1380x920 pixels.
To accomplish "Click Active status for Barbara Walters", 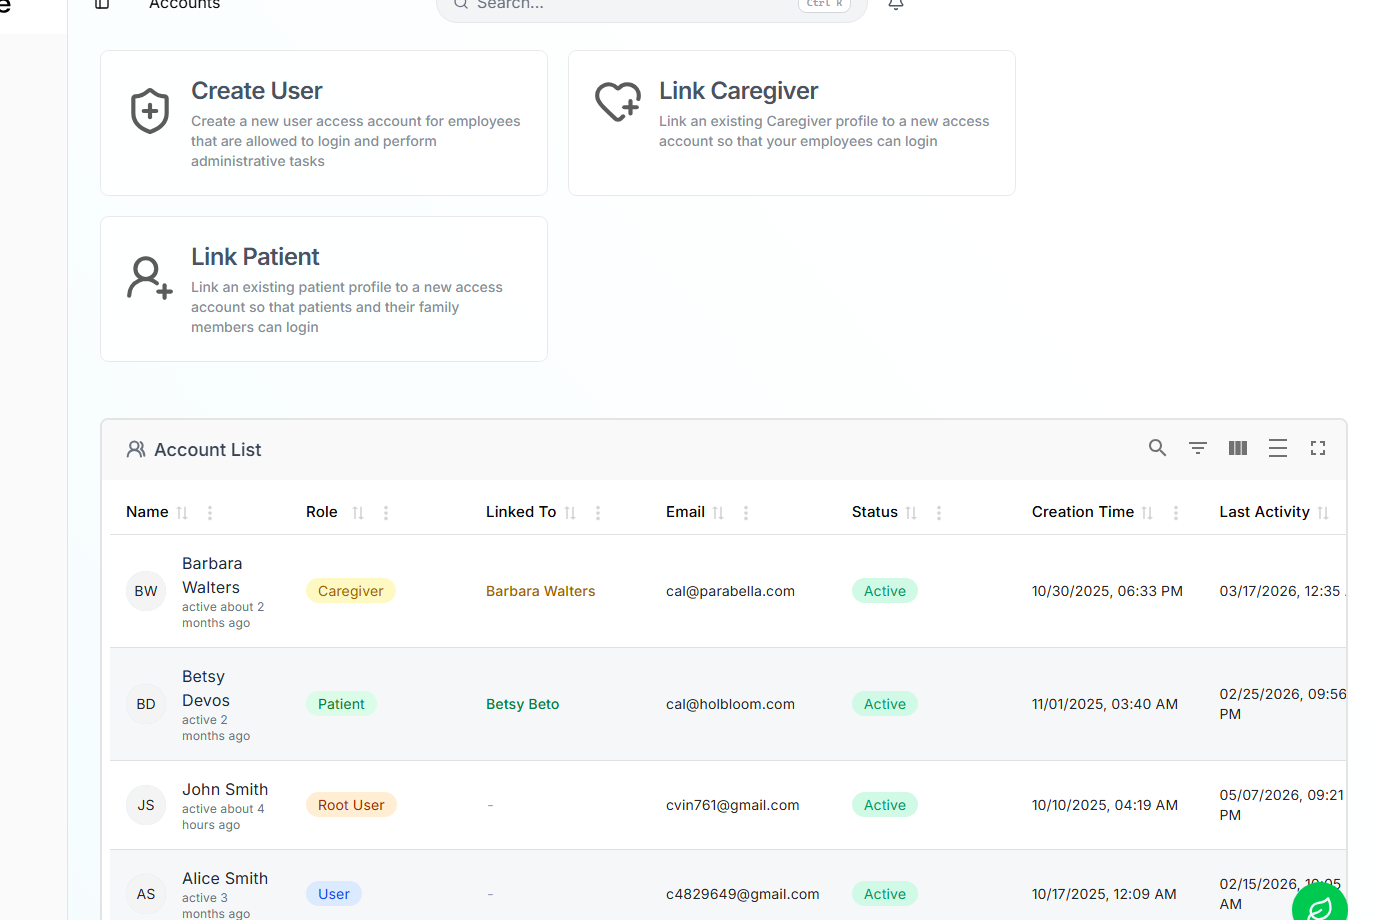I will click(885, 591).
